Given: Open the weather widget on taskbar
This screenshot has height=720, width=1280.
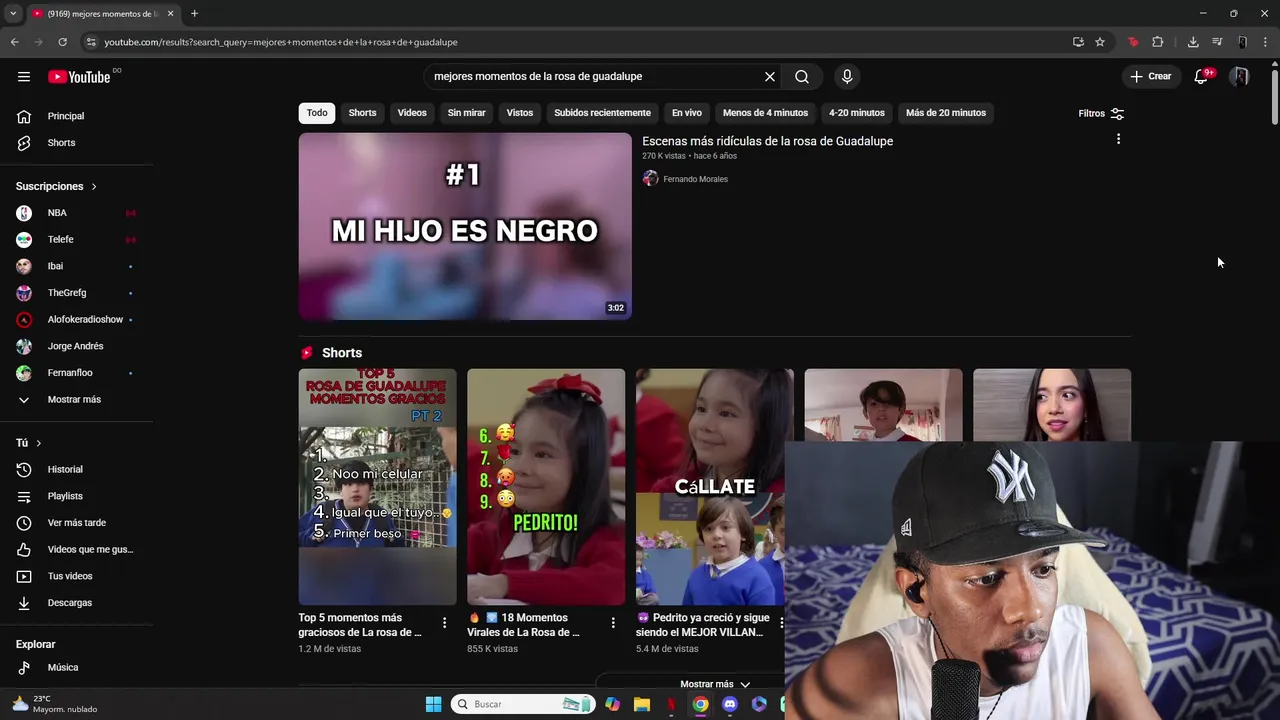Looking at the screenshot, I should [x=55, y=704].
